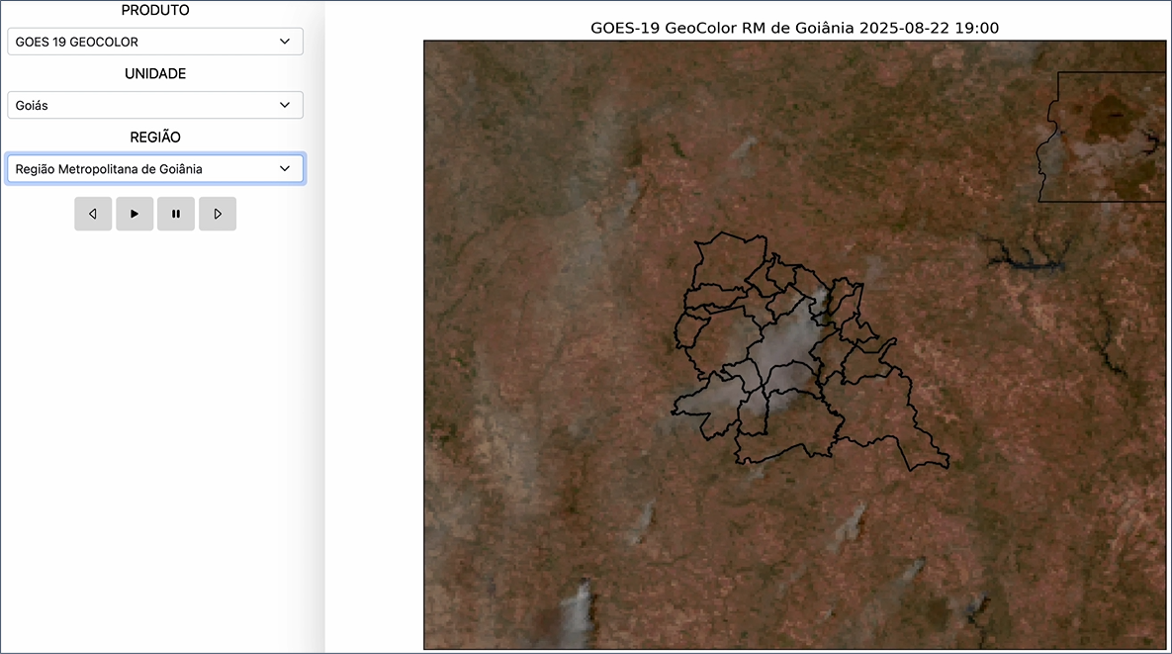Image resolution: width=1172 pixels, height=654 pixels.
Task: Pause the satellite image animation
Action: click(176, 214)
